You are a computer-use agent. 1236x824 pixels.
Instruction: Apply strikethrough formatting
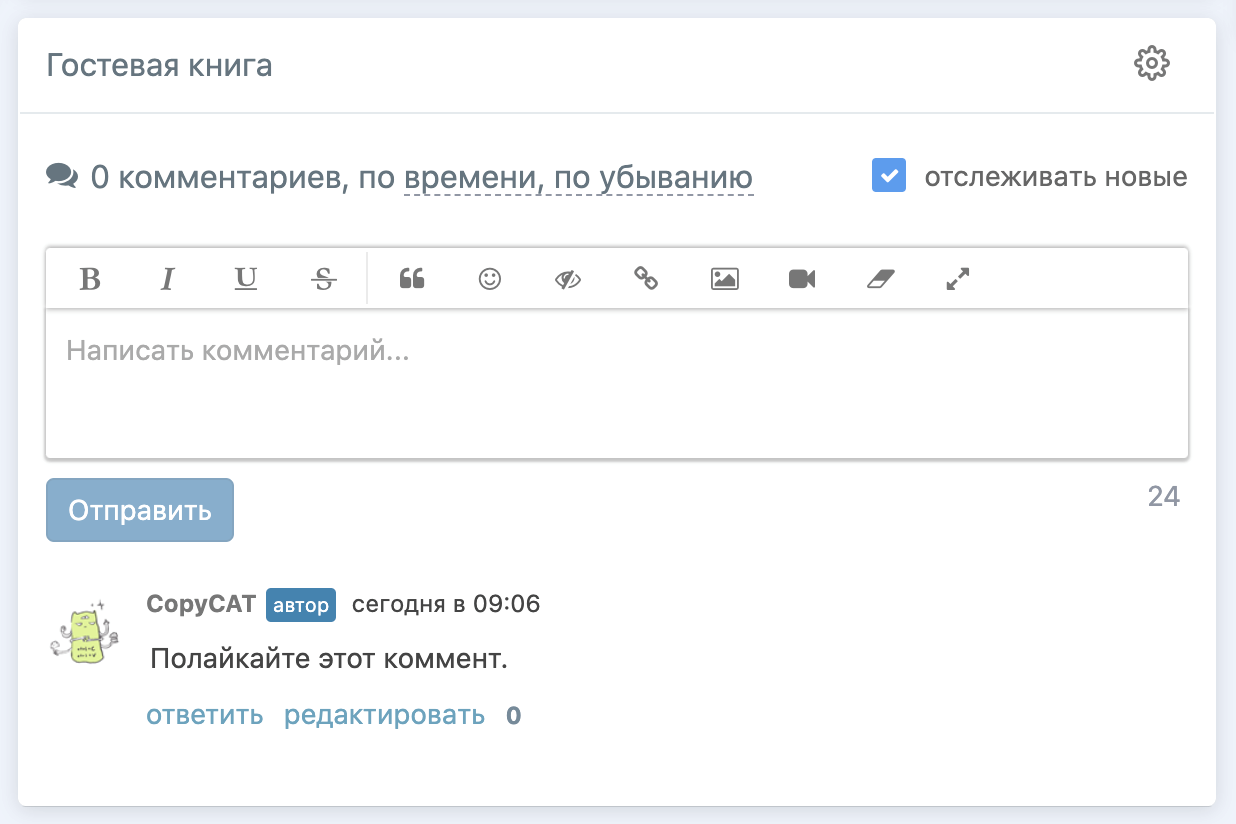click(x=324, y=279)
